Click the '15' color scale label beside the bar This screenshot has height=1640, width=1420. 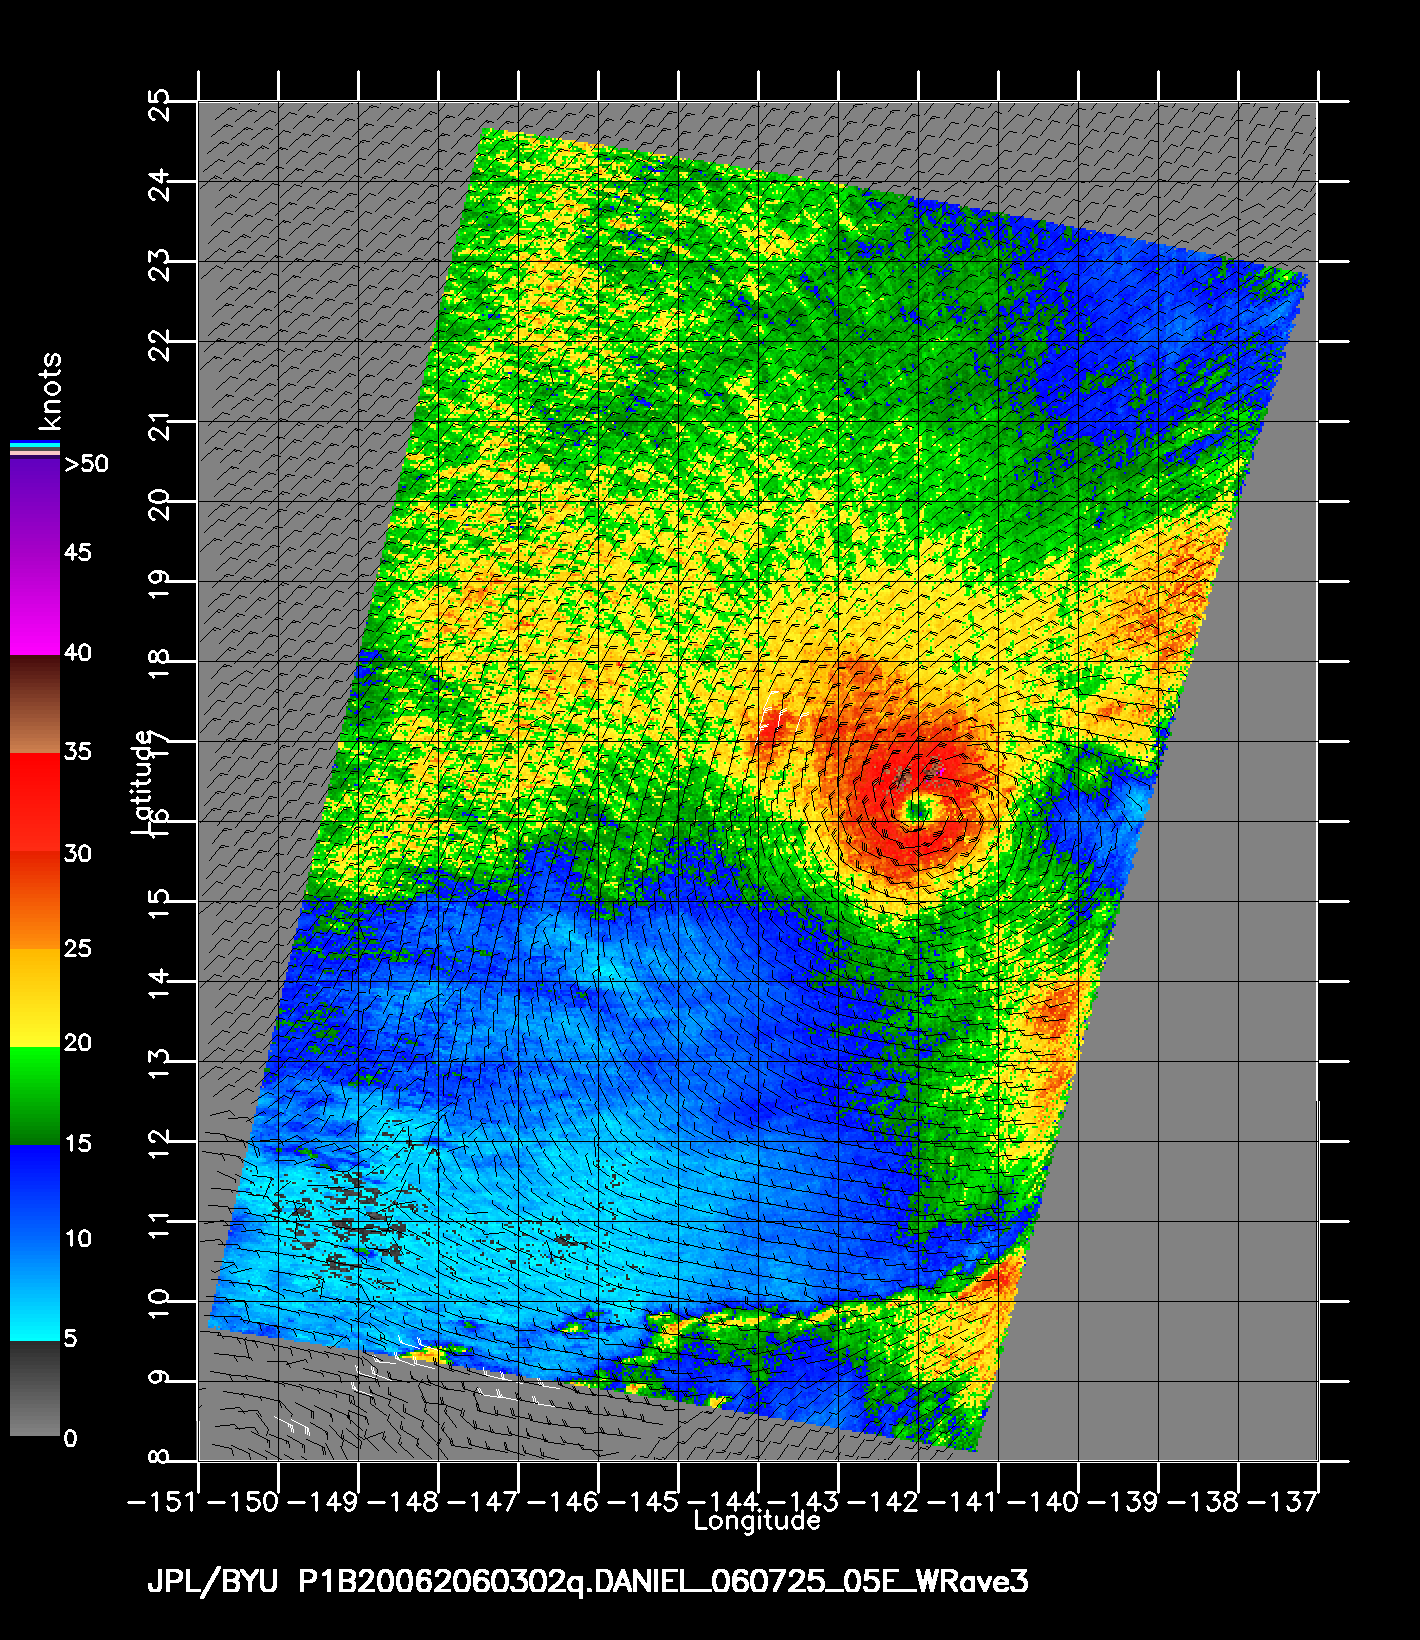pos(78,1143)
